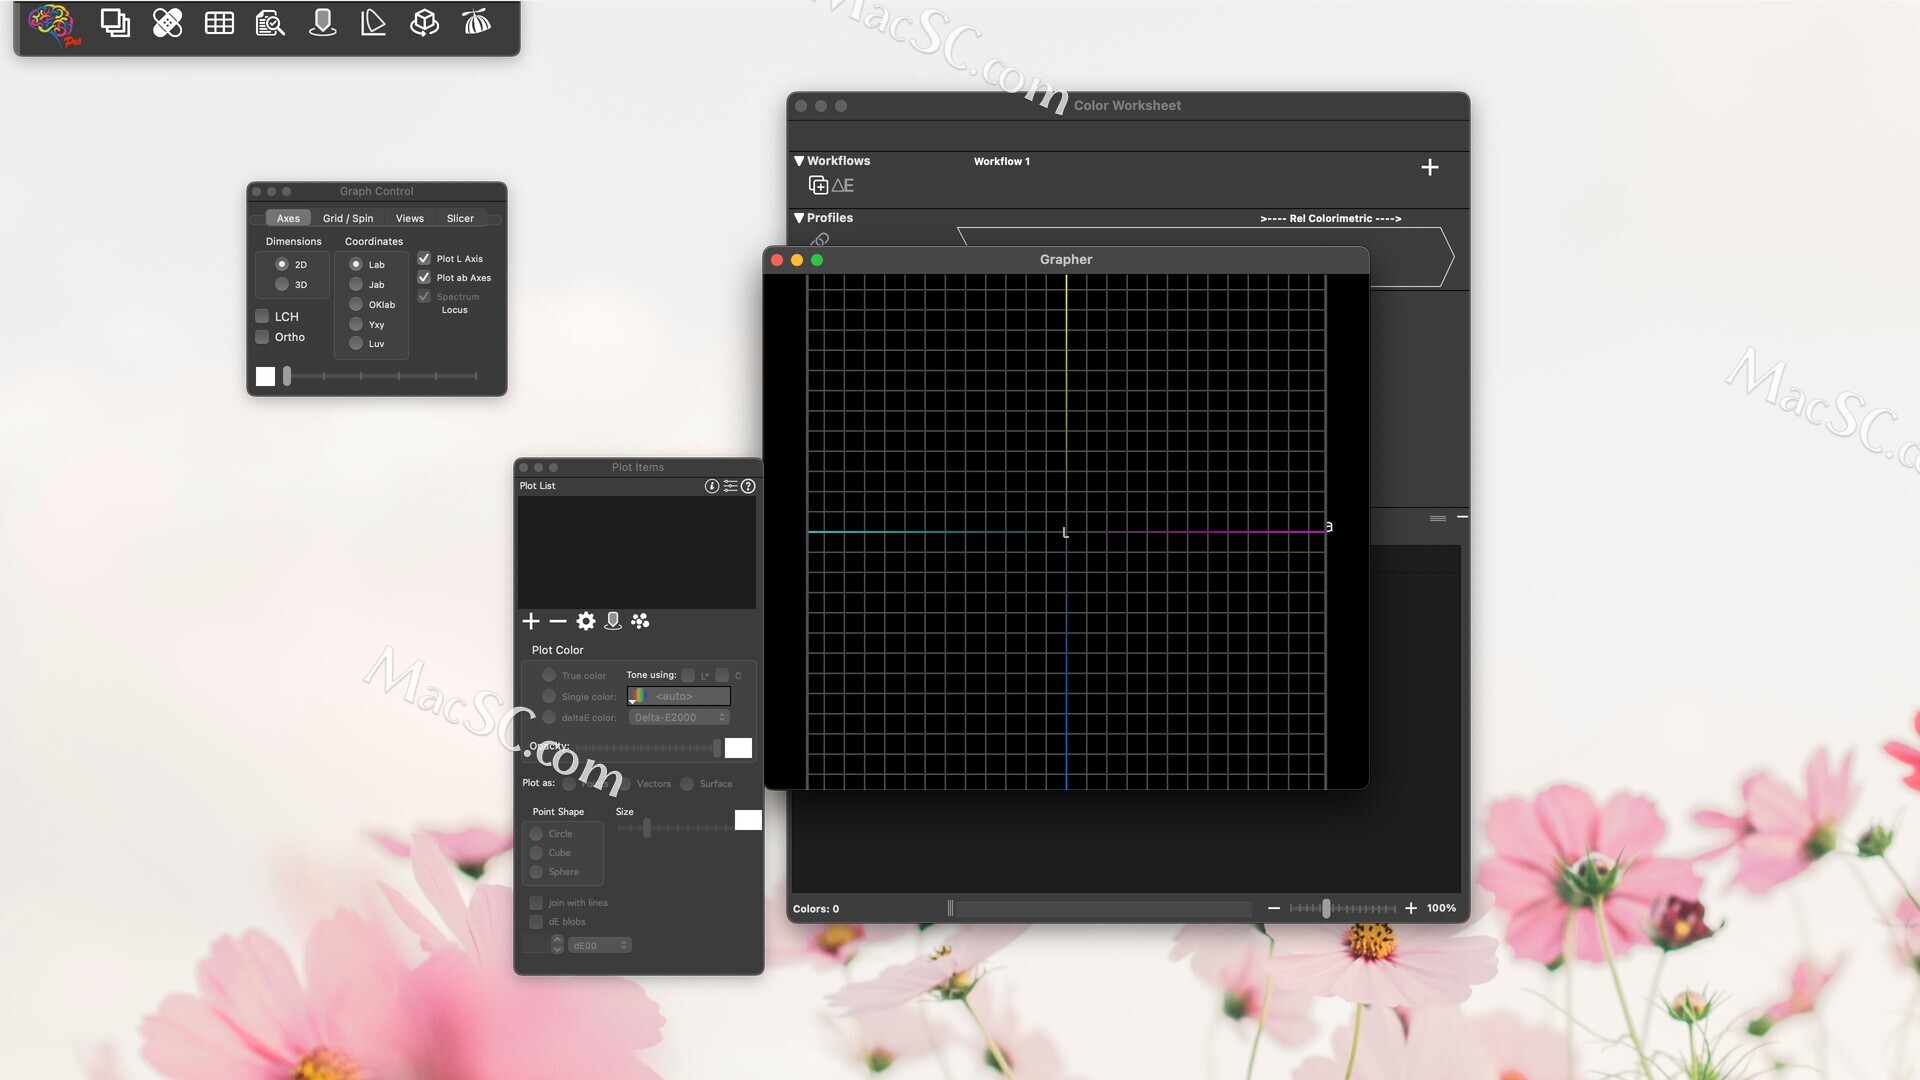Collapse Color Worksheet panel with the minus
This screenshot has height=1080, width=1920.
click(1462, 517)
